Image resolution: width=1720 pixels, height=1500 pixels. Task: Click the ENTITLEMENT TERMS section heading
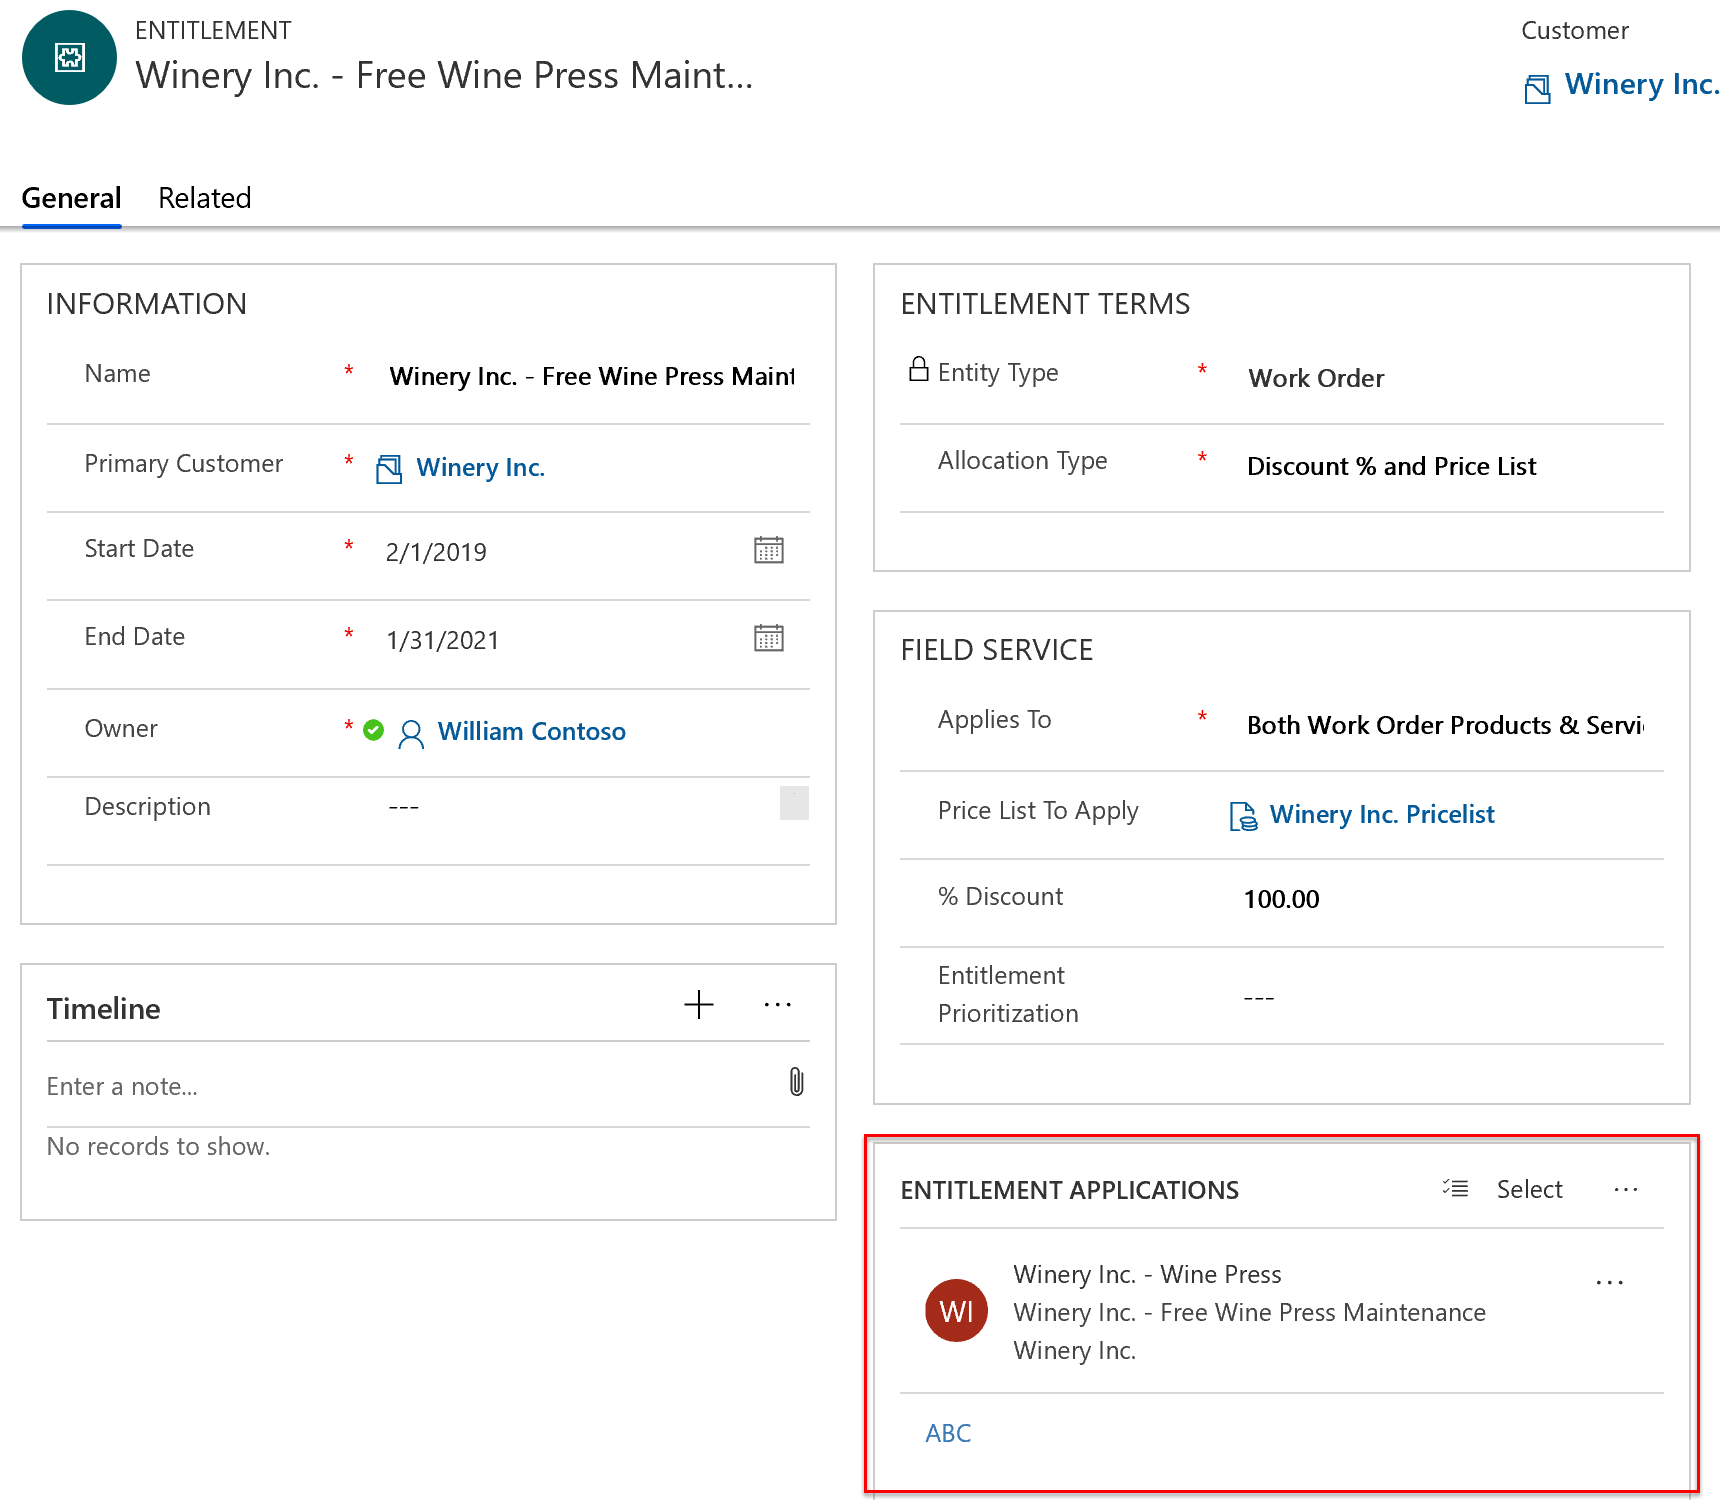tap(1046, 304)
